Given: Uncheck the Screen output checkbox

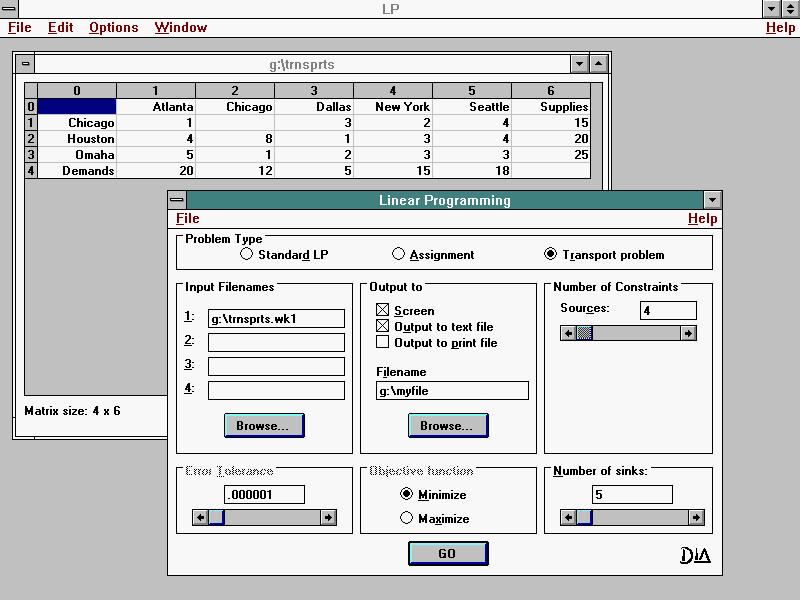Looking at the screenshot, I should click(x=382, y=310).
